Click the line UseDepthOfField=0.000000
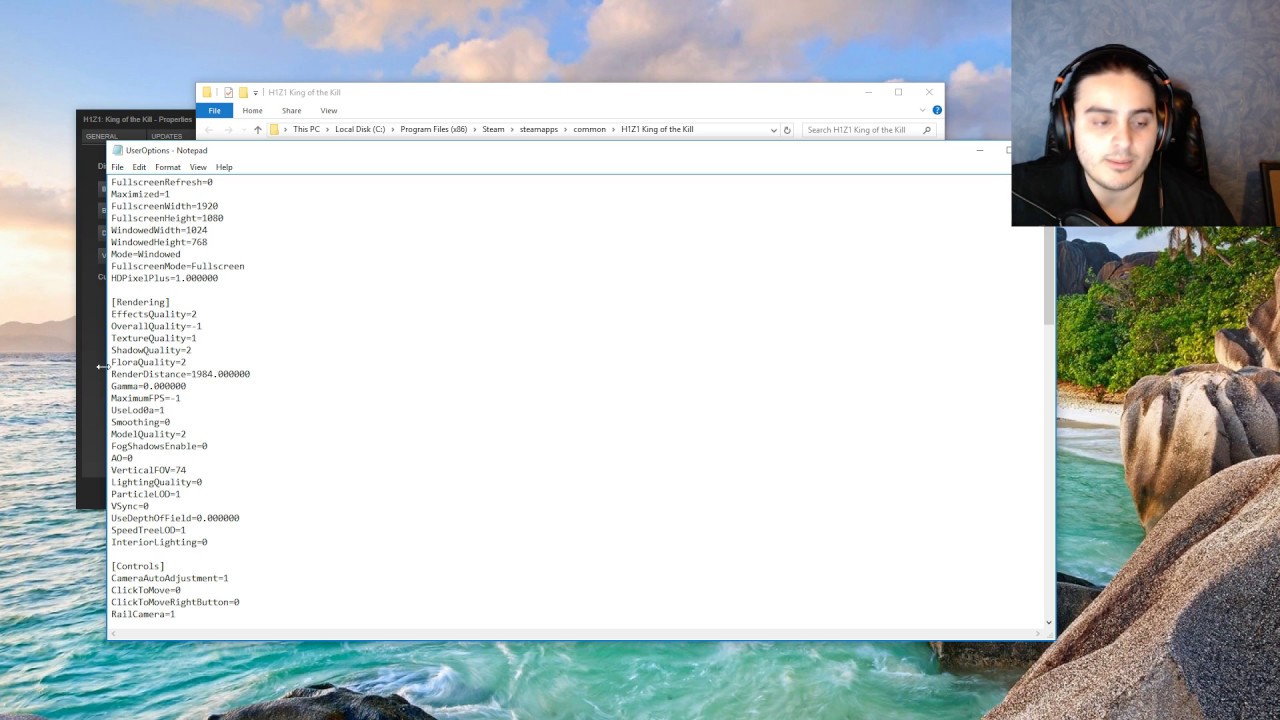Image resolution: width=1280 pixels, height=720 pixels. coord(175,518)
